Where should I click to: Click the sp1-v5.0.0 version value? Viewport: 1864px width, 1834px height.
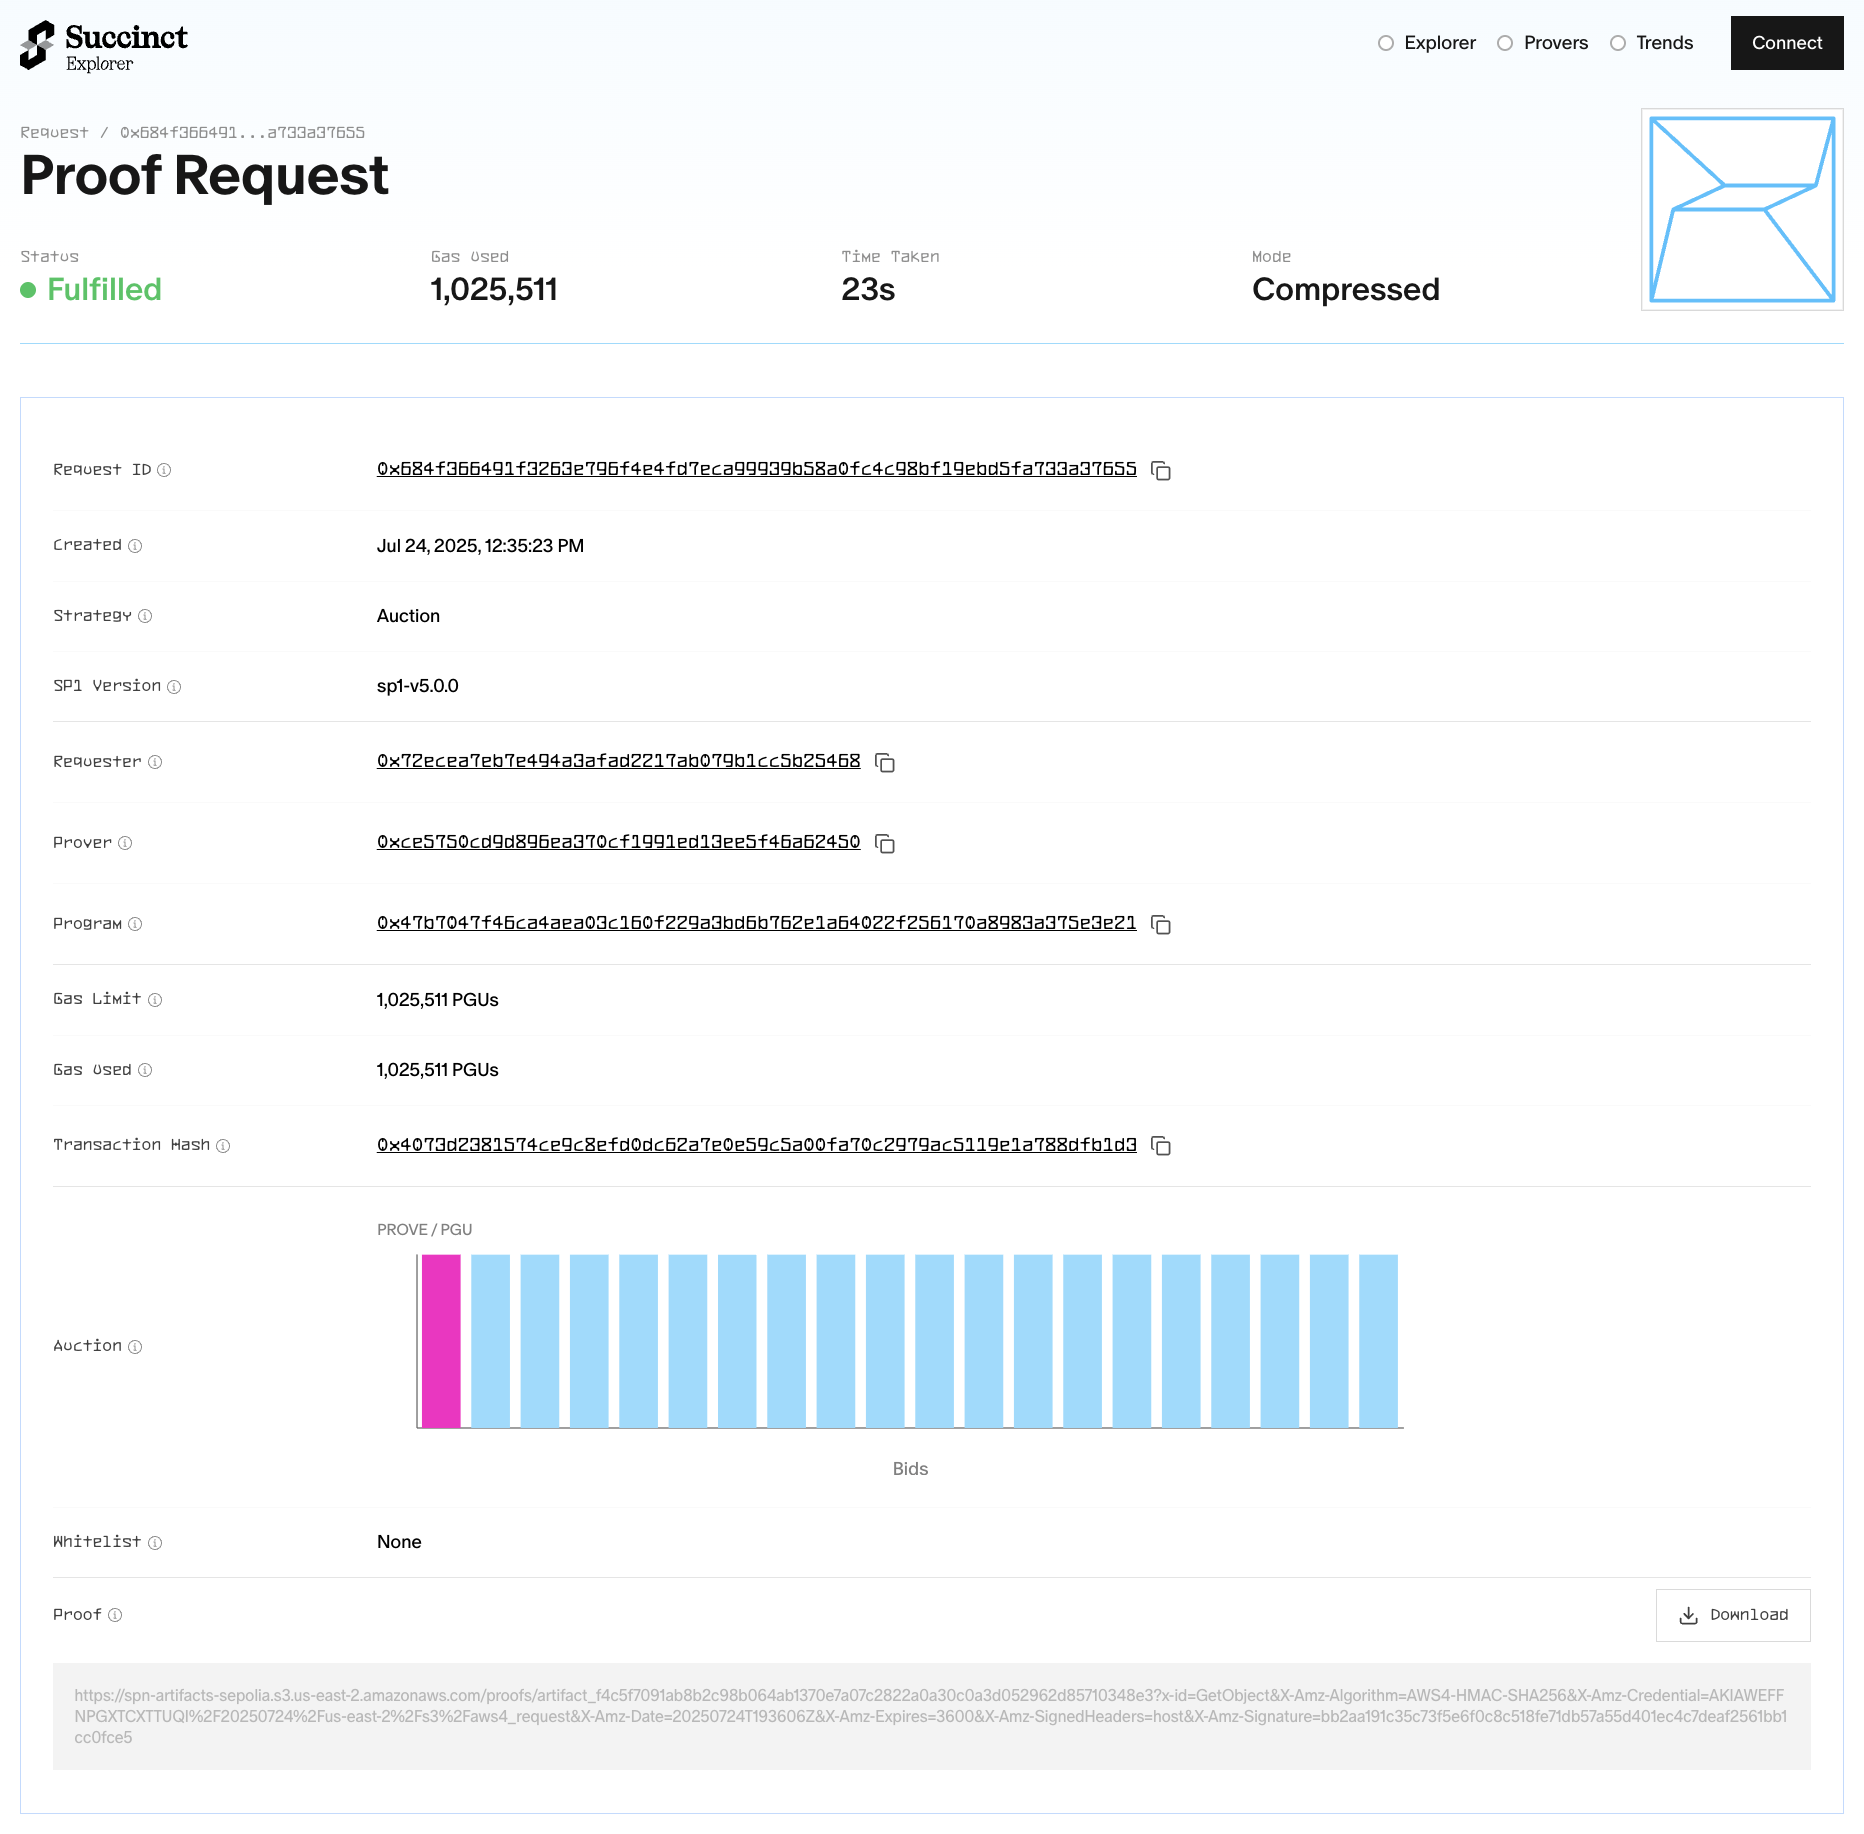pyautogui.click(x=418, y=686)
